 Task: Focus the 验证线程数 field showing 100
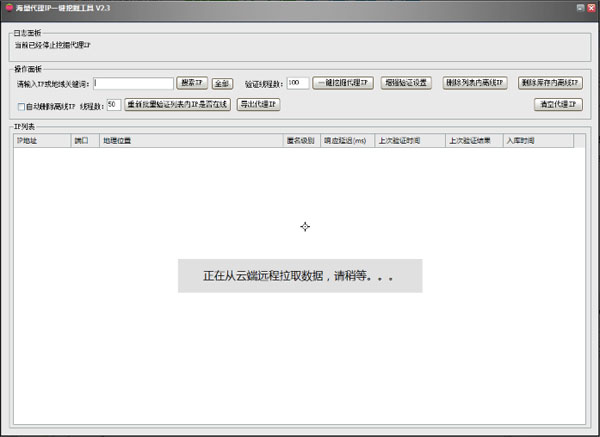coord(298,83)
